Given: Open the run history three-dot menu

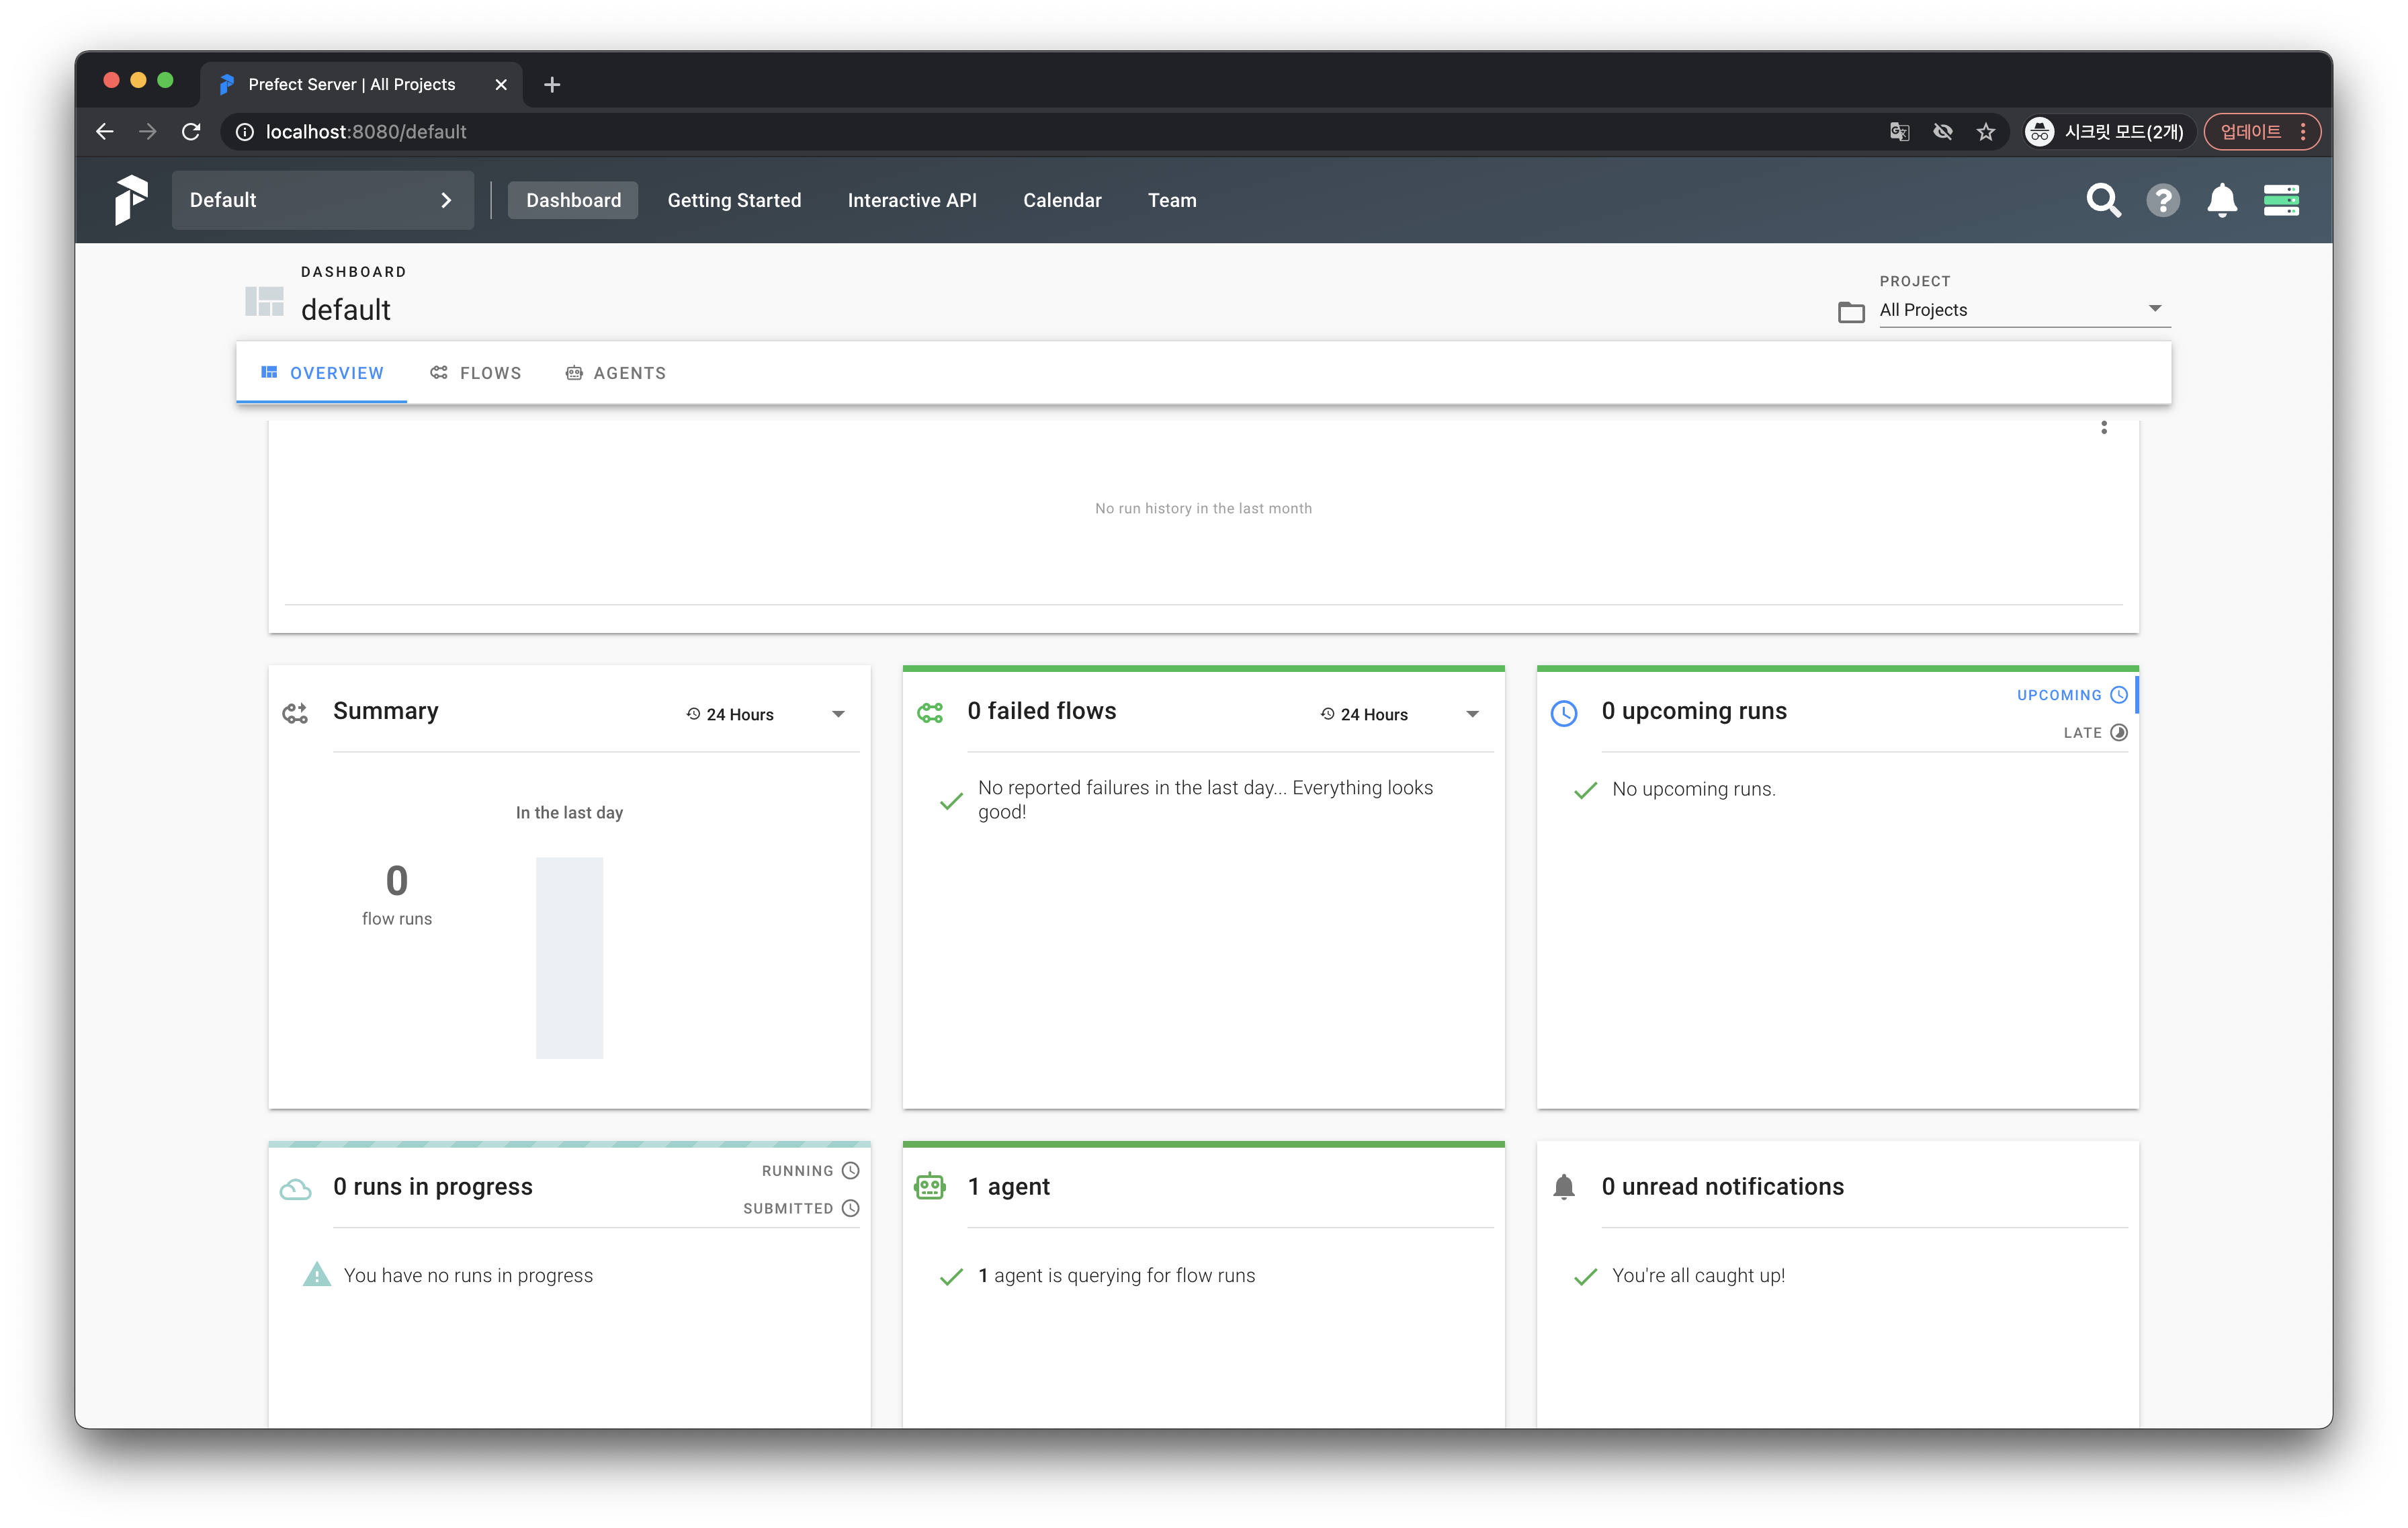Looking at the screenshot, I should click(2104, 428).
